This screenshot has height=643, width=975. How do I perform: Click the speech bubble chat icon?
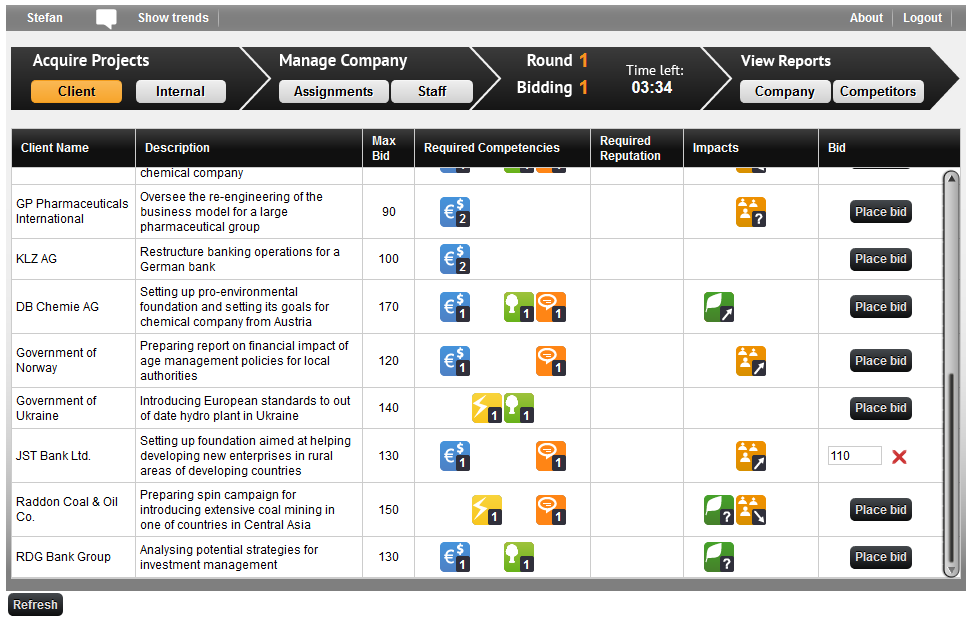(106, 18)
